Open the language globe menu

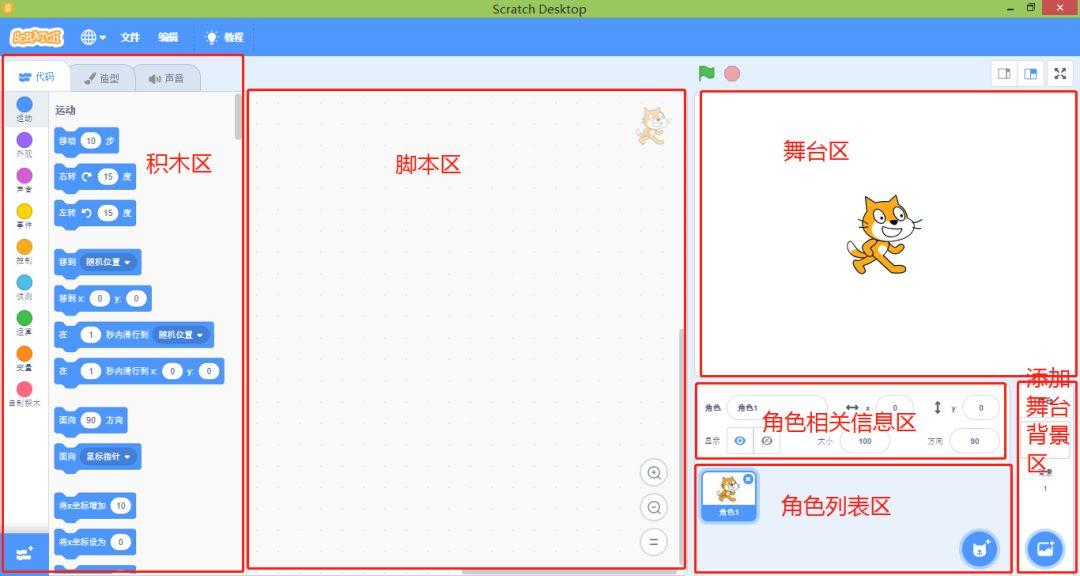(93, 37)
